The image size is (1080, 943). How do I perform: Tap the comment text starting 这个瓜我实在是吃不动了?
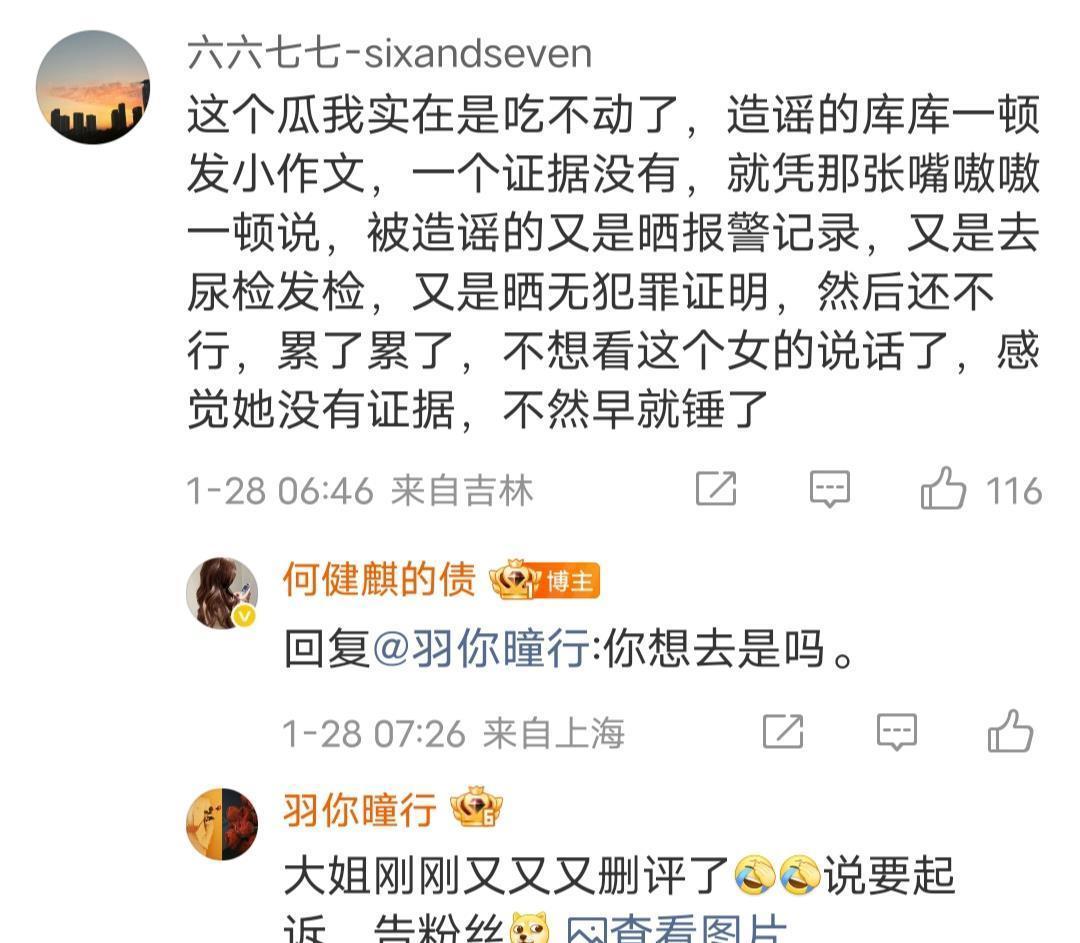(x=613, y=262)
